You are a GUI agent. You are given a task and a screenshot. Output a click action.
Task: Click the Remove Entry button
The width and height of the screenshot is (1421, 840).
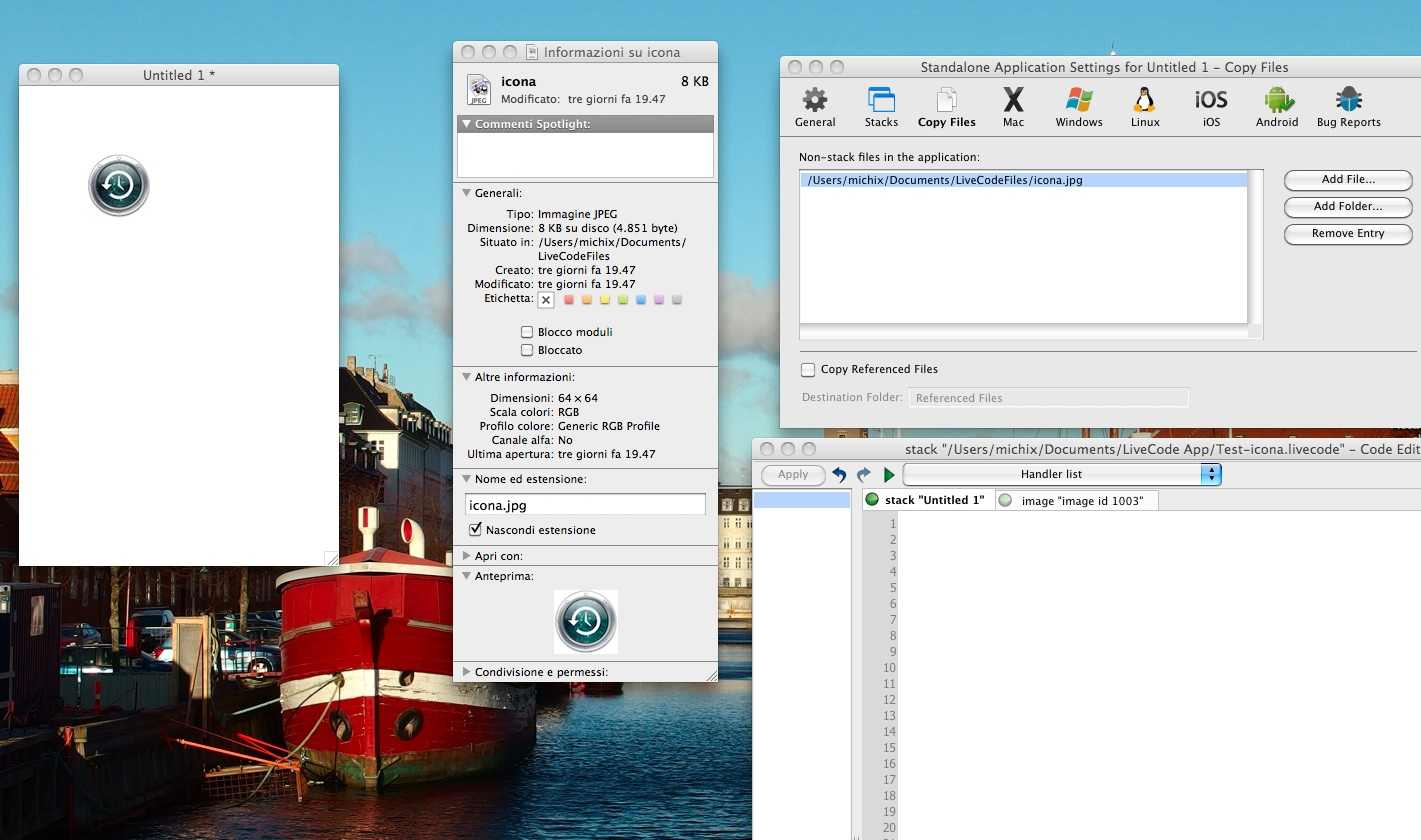click(1347, 234)
